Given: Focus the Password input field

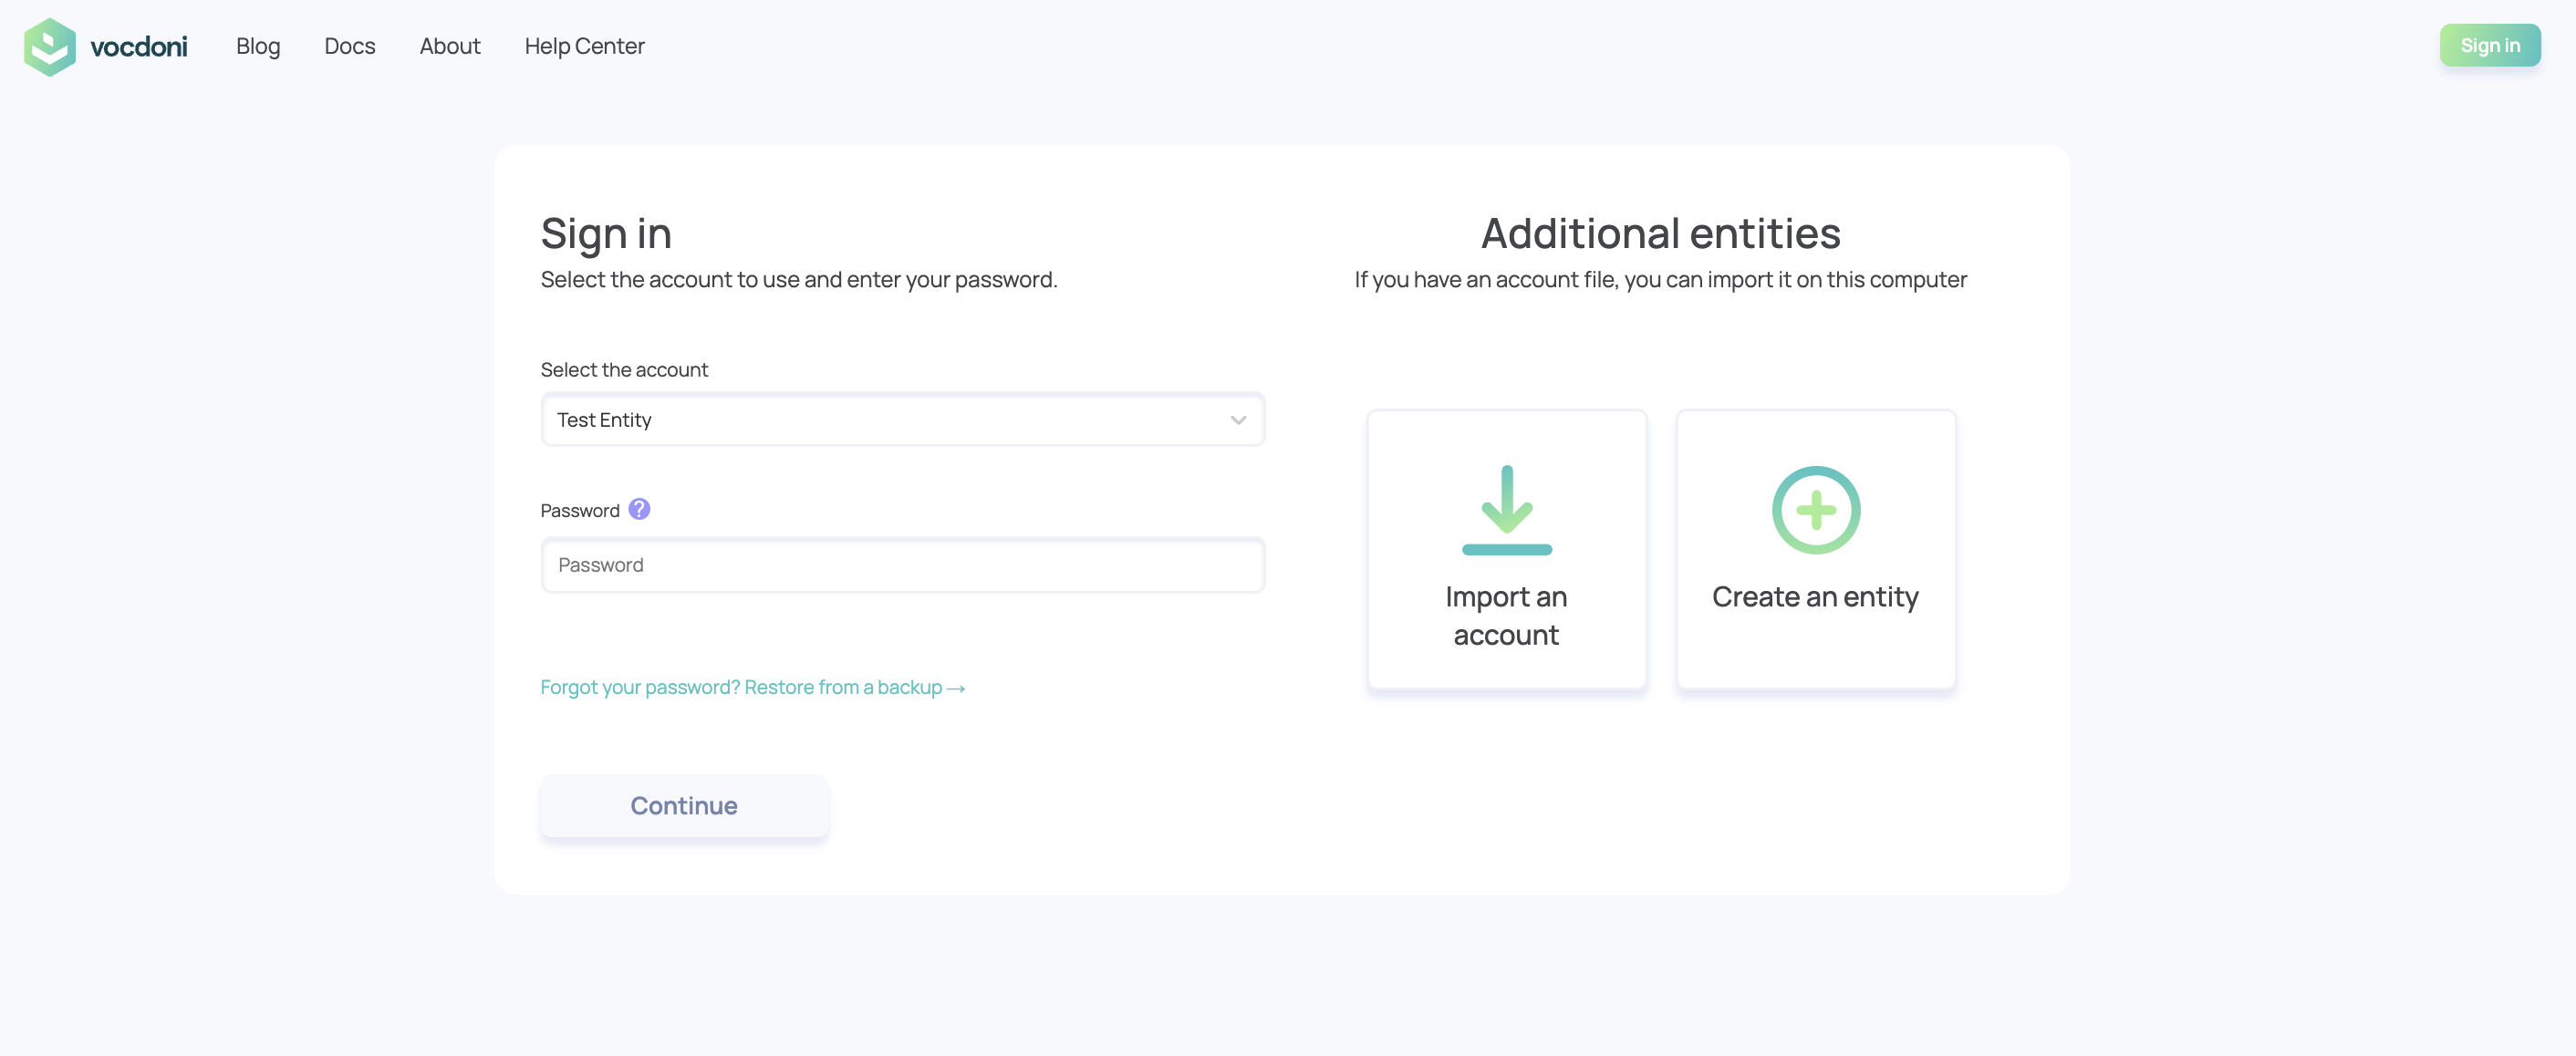Looking at the screenshot, I should click(x=903, y=565).
